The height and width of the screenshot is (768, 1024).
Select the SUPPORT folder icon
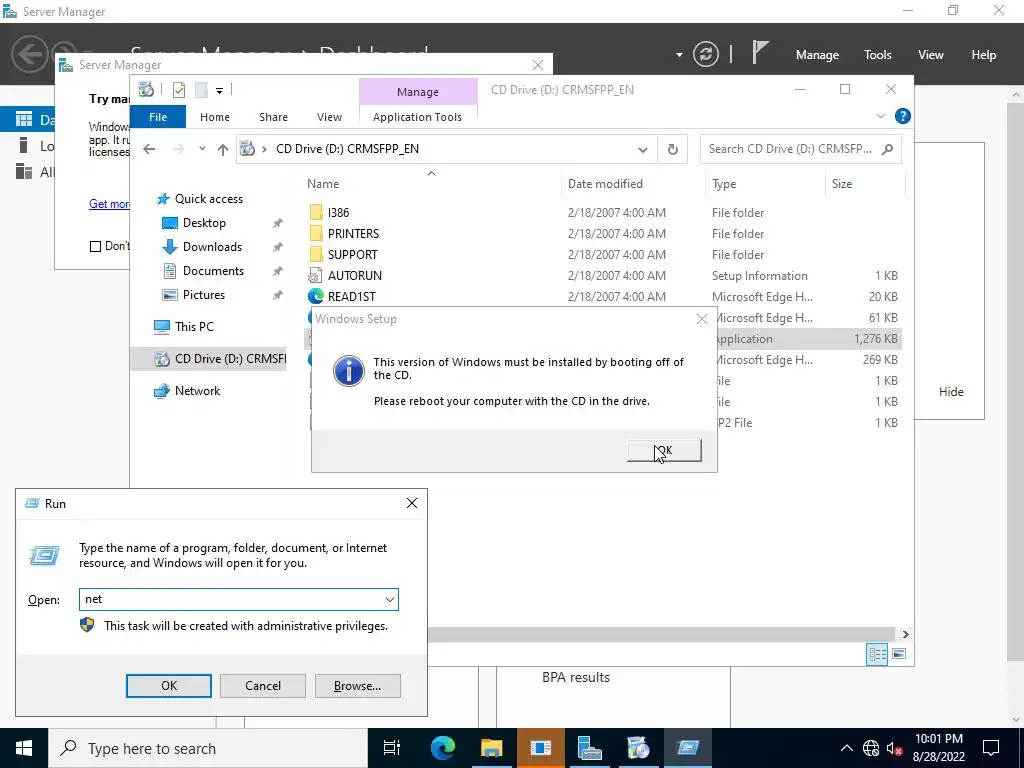(316, 254)
